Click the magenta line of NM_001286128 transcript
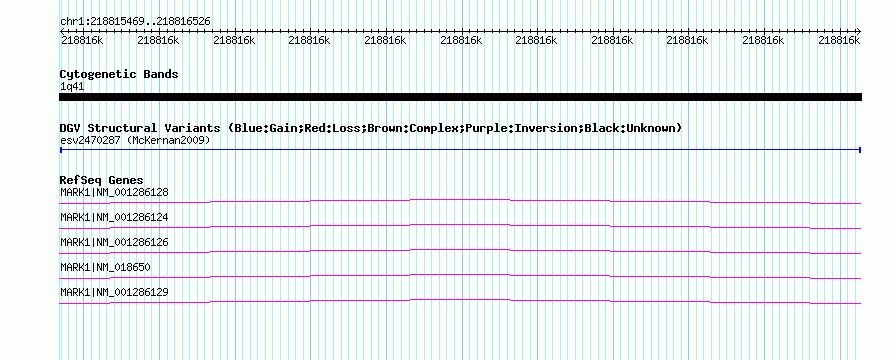The width and height of the screenshot is (890, 360). [x=460, y=200]
